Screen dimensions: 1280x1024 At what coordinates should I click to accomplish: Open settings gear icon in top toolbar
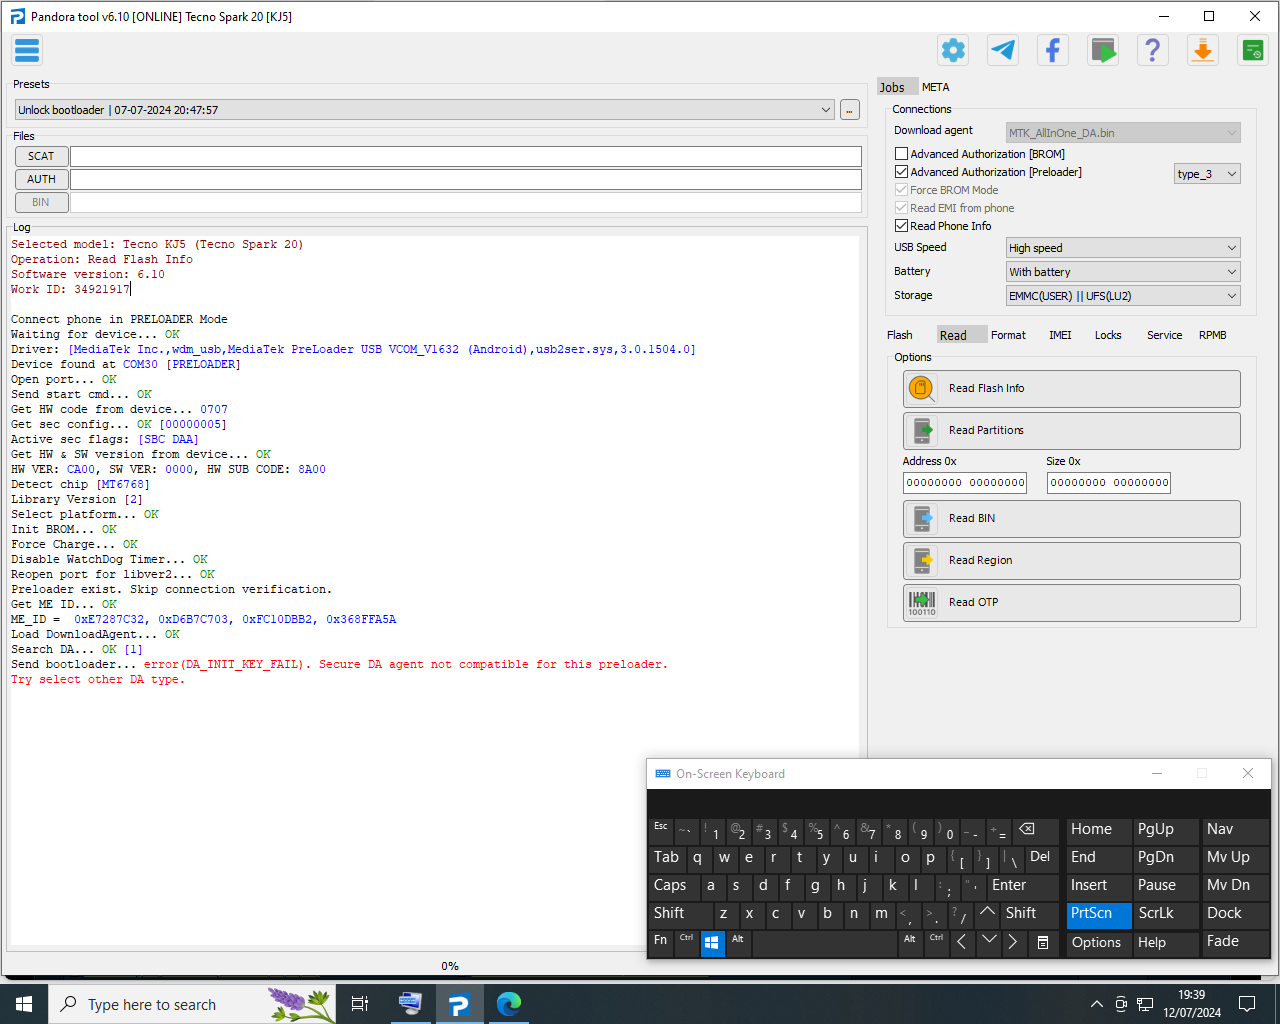[x=953, y=50]
